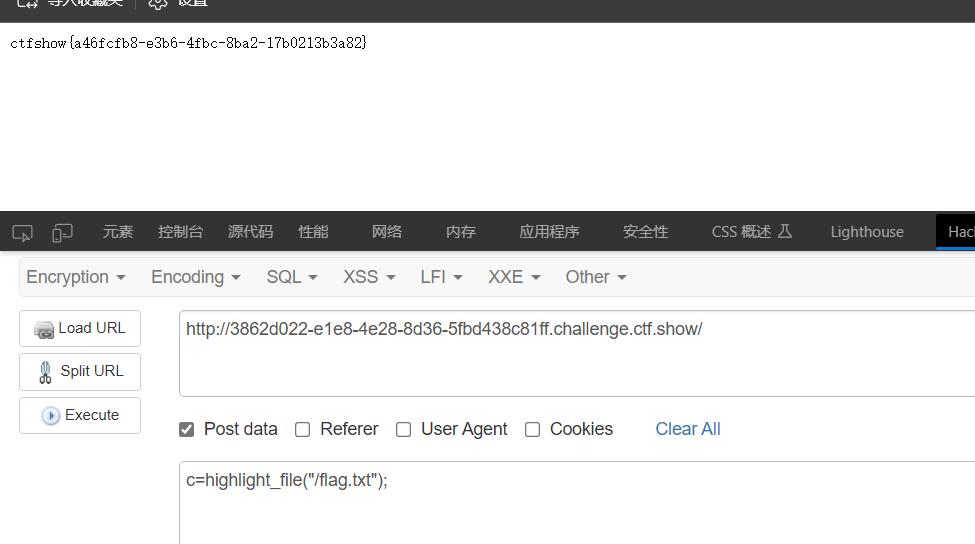975x544 pixels.
Task: Open the Encoding dropdown
Action: (x=196, y=277)
